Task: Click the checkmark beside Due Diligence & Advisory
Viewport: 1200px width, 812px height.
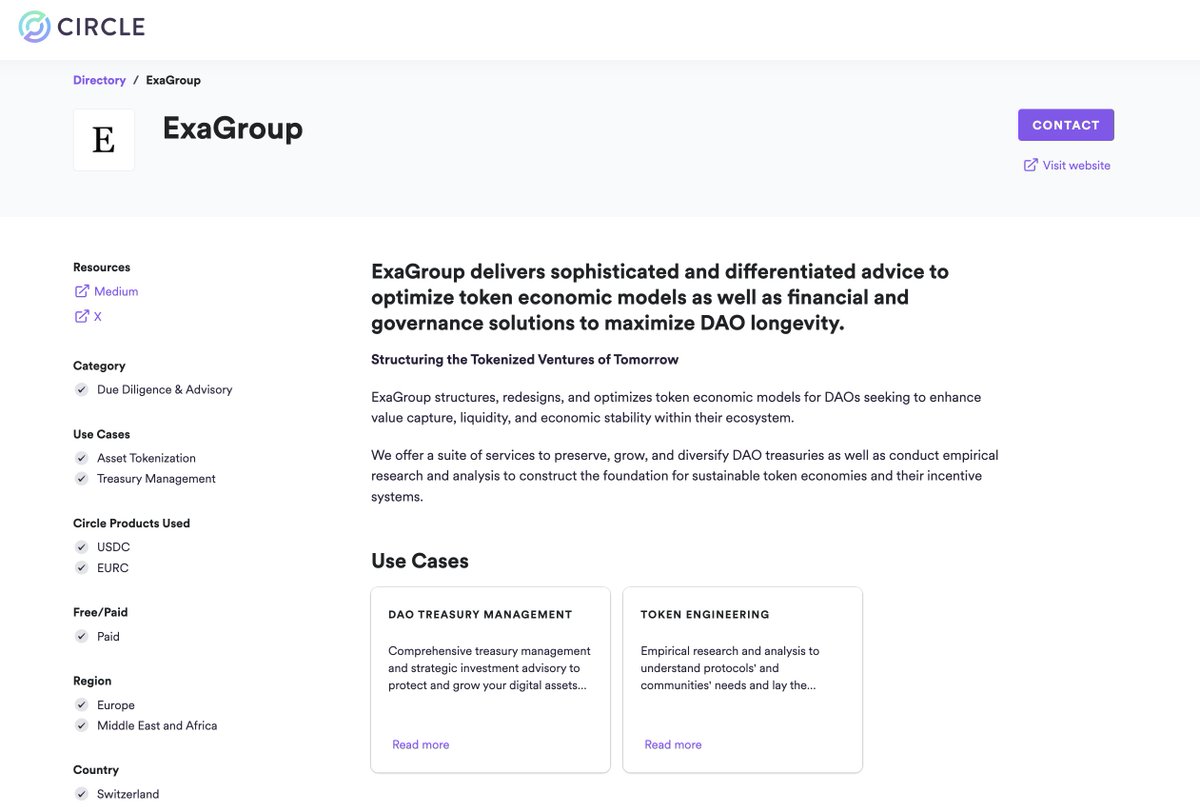Action: click(81, 390)
